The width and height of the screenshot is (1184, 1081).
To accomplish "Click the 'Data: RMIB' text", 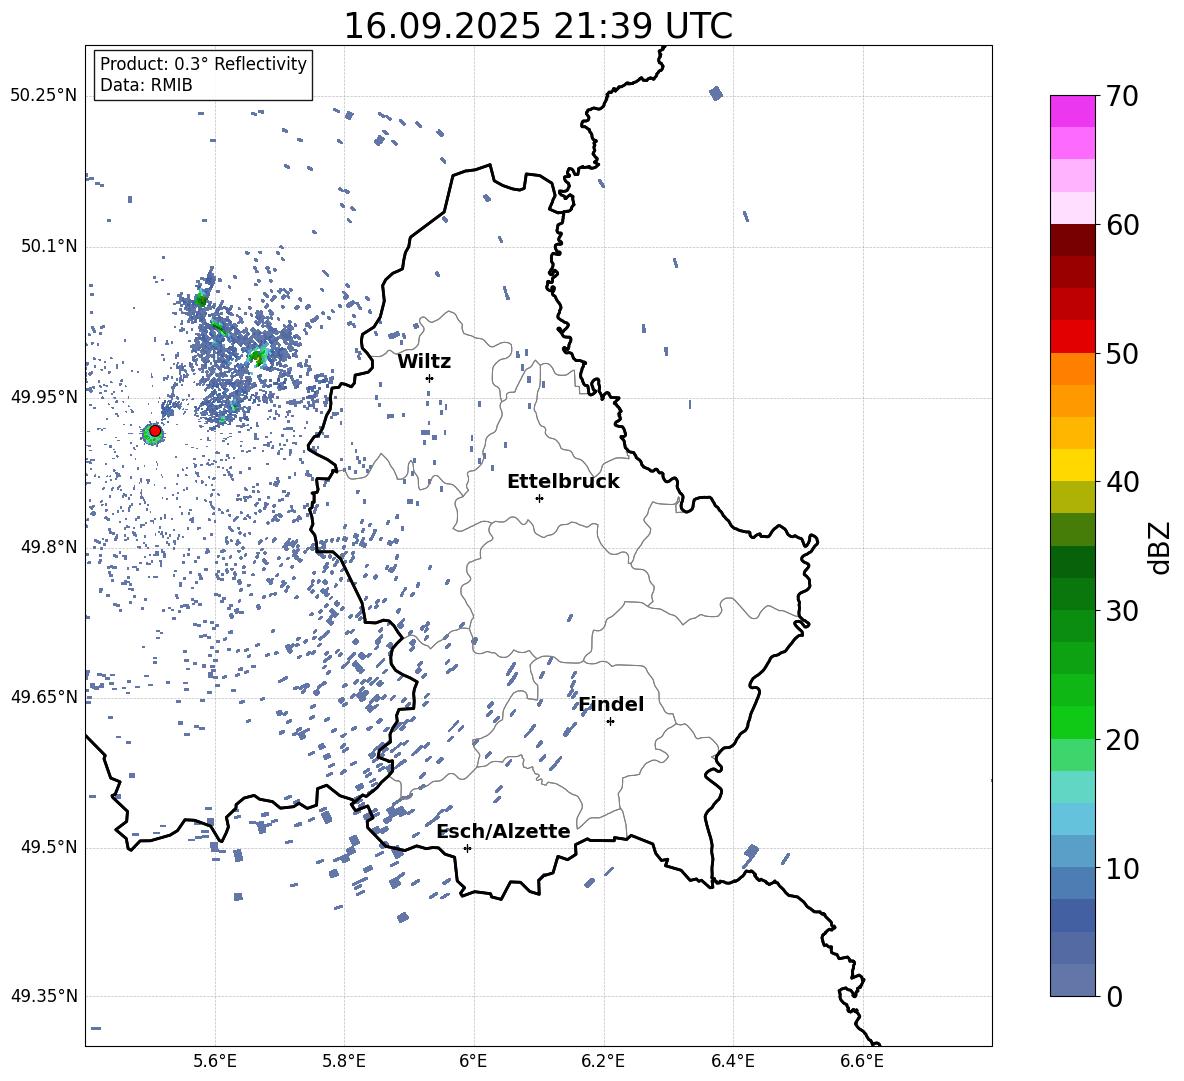I will tap(146, 85).
